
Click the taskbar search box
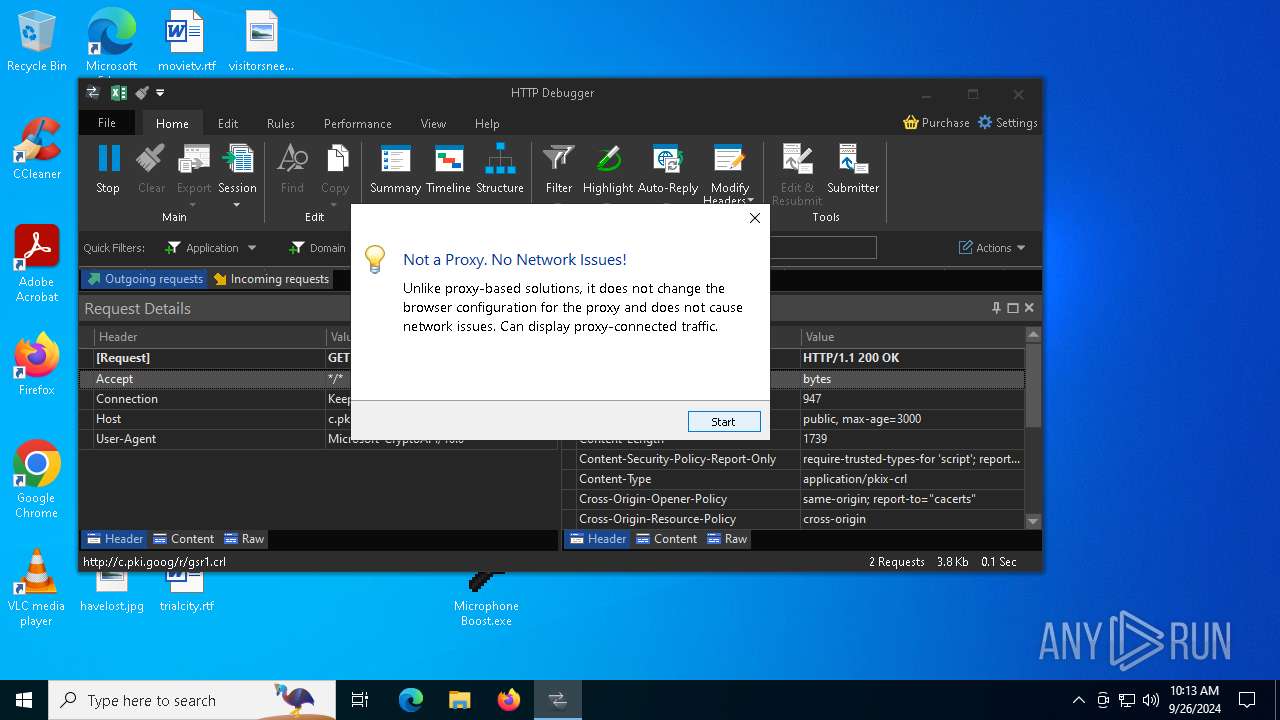click(x=192, y=700)
